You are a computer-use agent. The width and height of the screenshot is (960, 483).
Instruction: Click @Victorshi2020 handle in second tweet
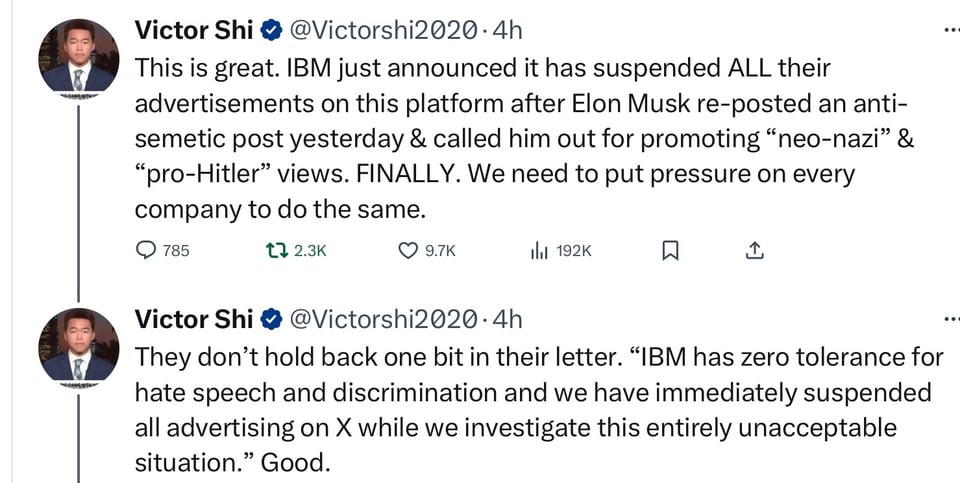click(x=382, y=320)
